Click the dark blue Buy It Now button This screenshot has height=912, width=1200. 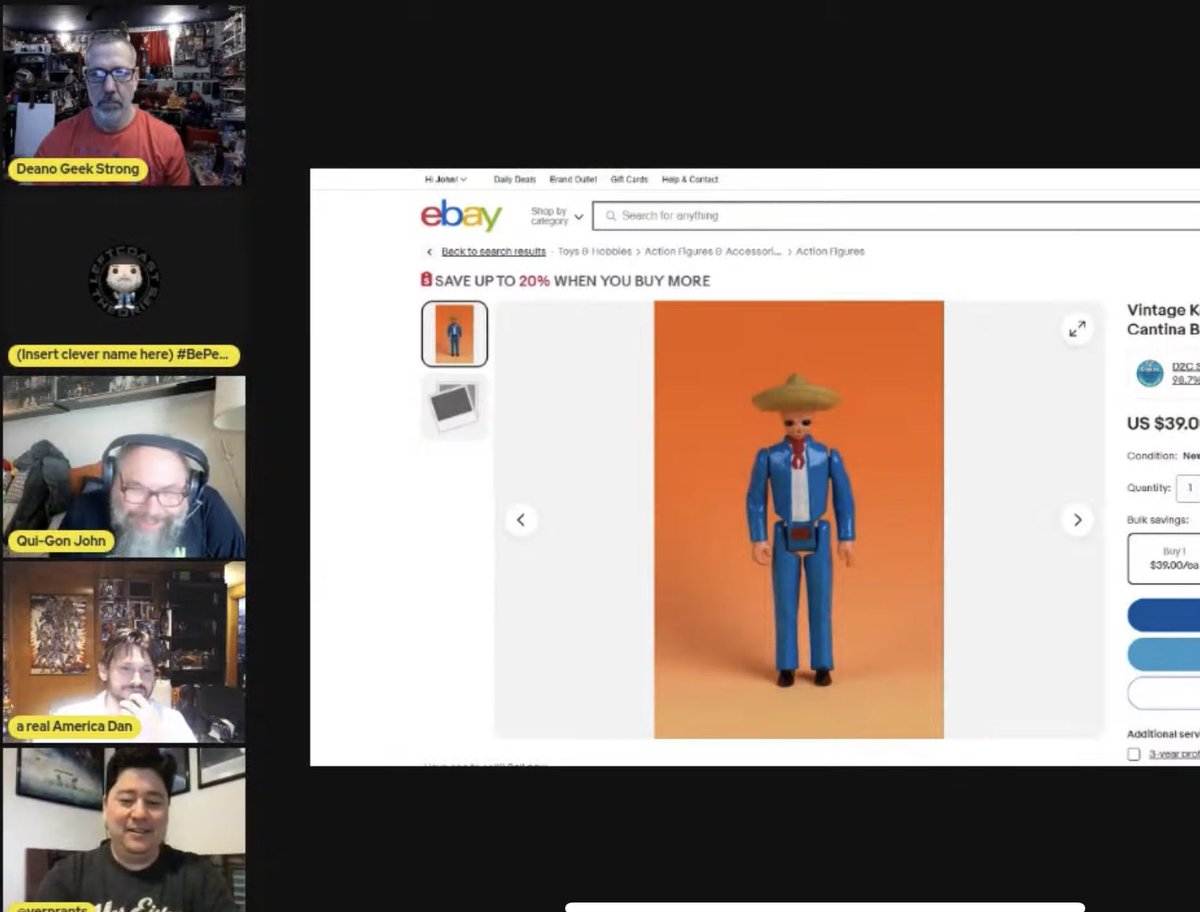click(1164, 615)
